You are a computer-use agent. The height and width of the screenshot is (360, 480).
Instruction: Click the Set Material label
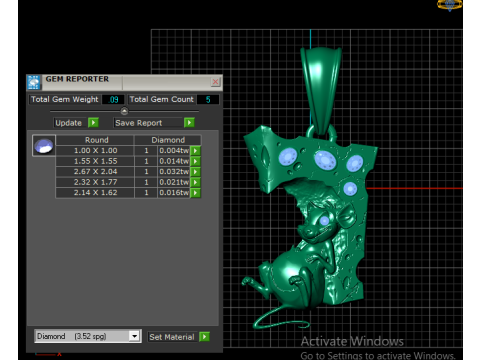172,337
